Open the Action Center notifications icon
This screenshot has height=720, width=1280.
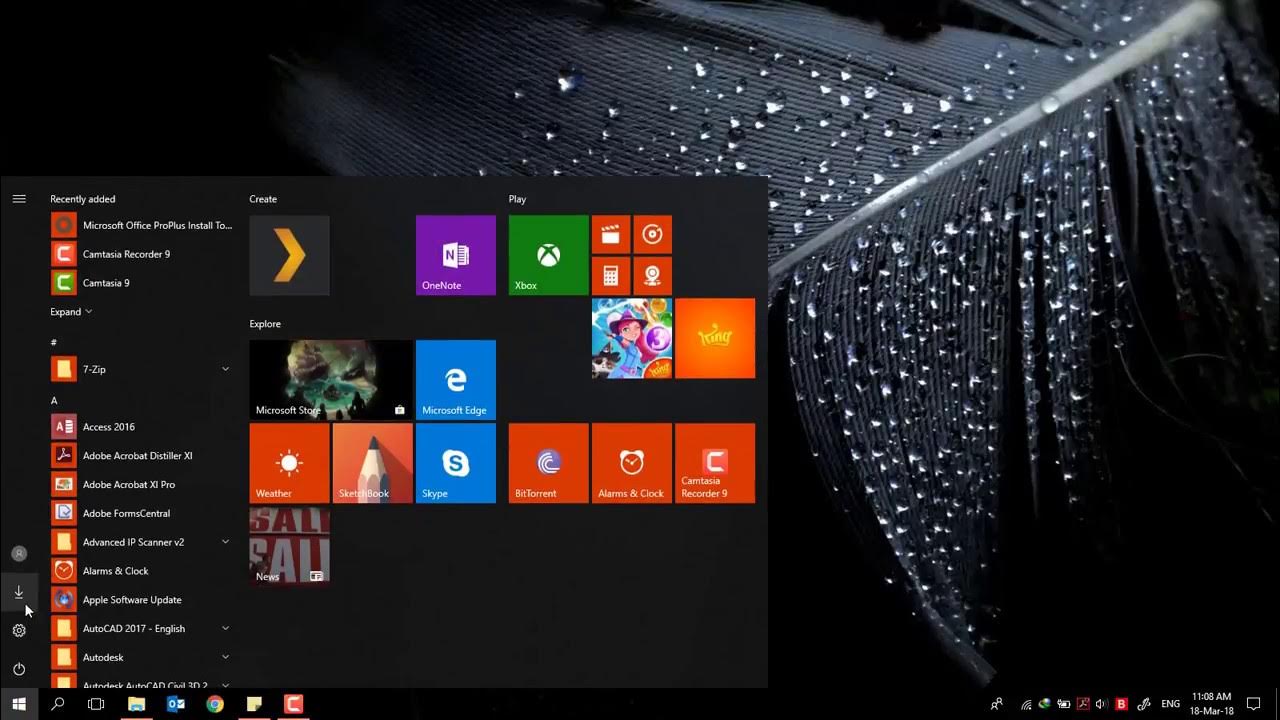tap(1254, 704)
